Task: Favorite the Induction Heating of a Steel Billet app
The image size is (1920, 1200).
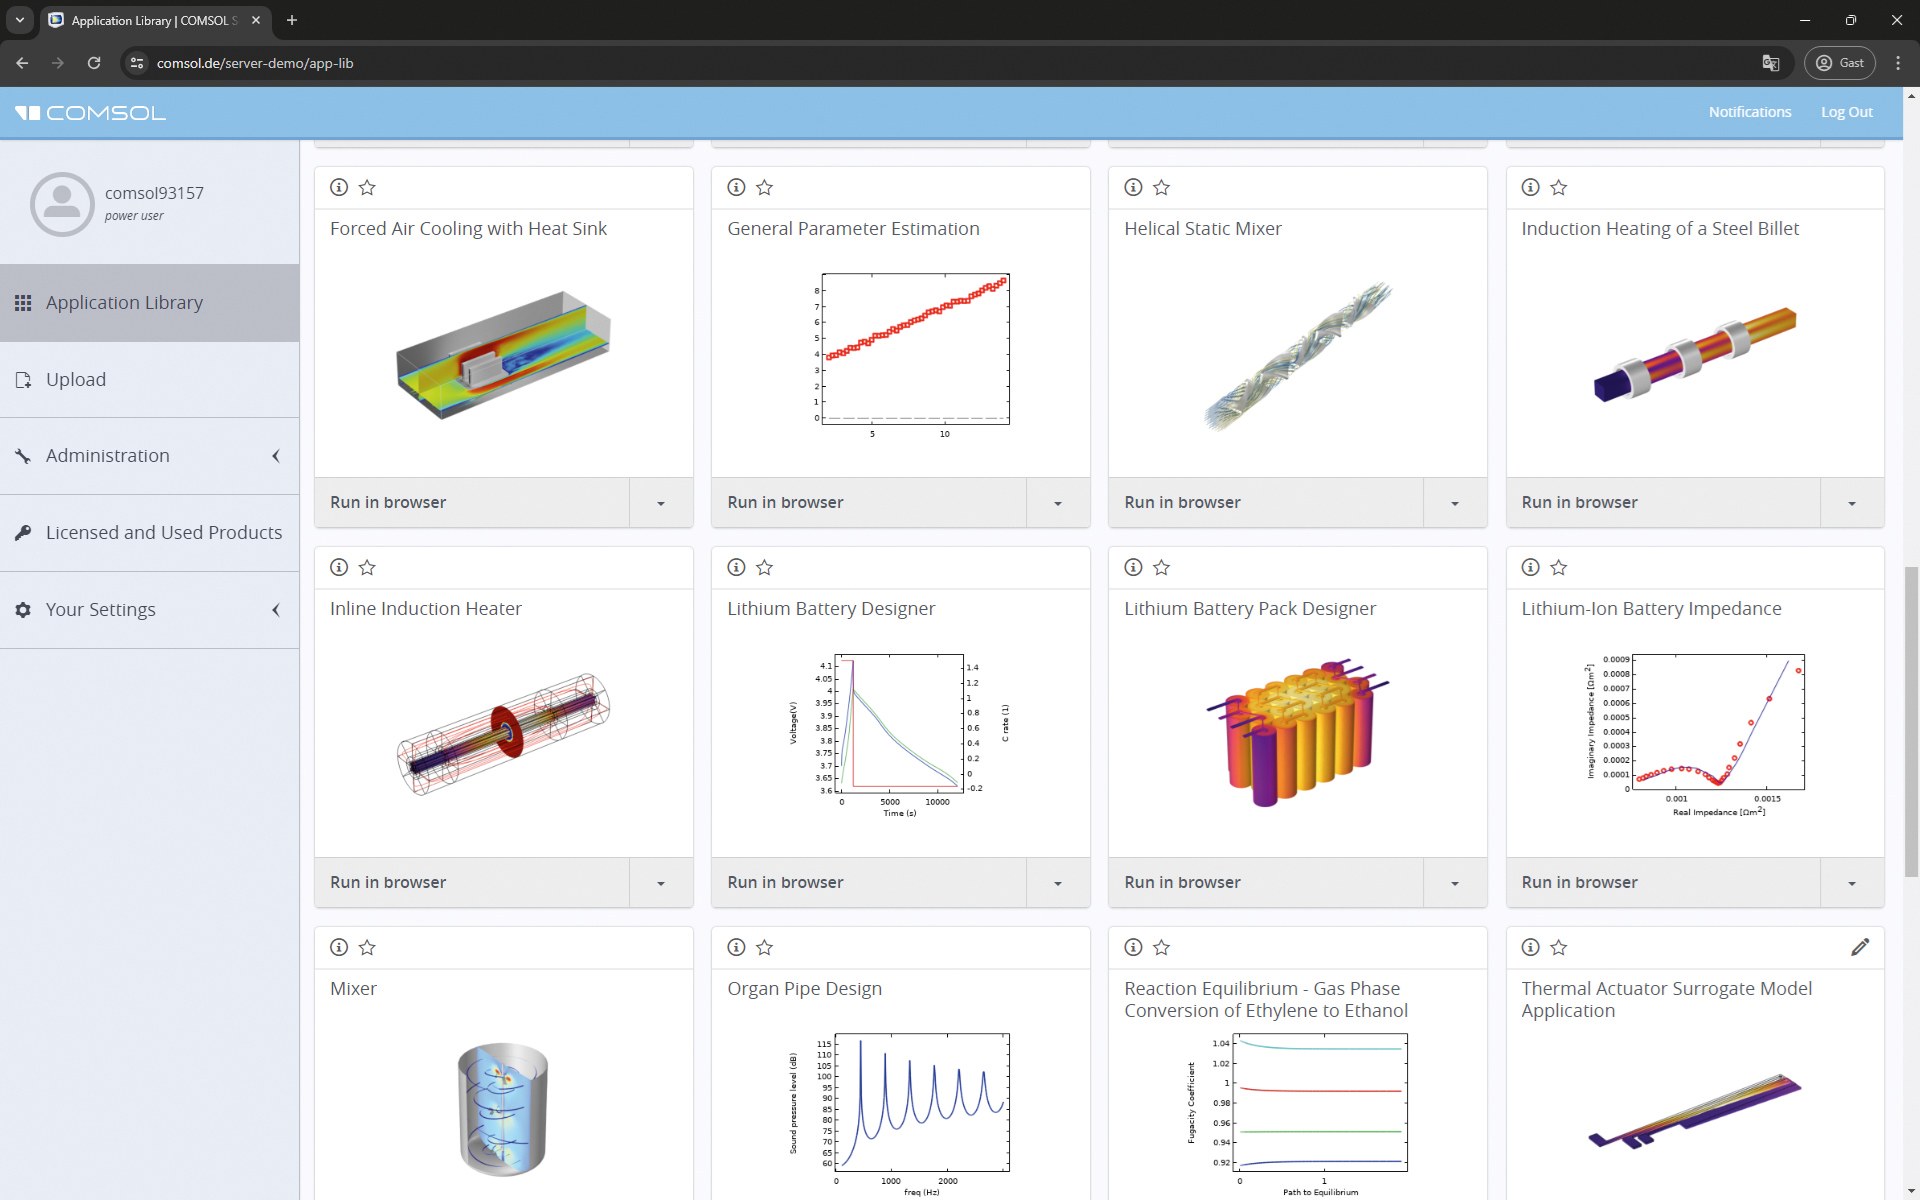Action: click(1558, 187)
